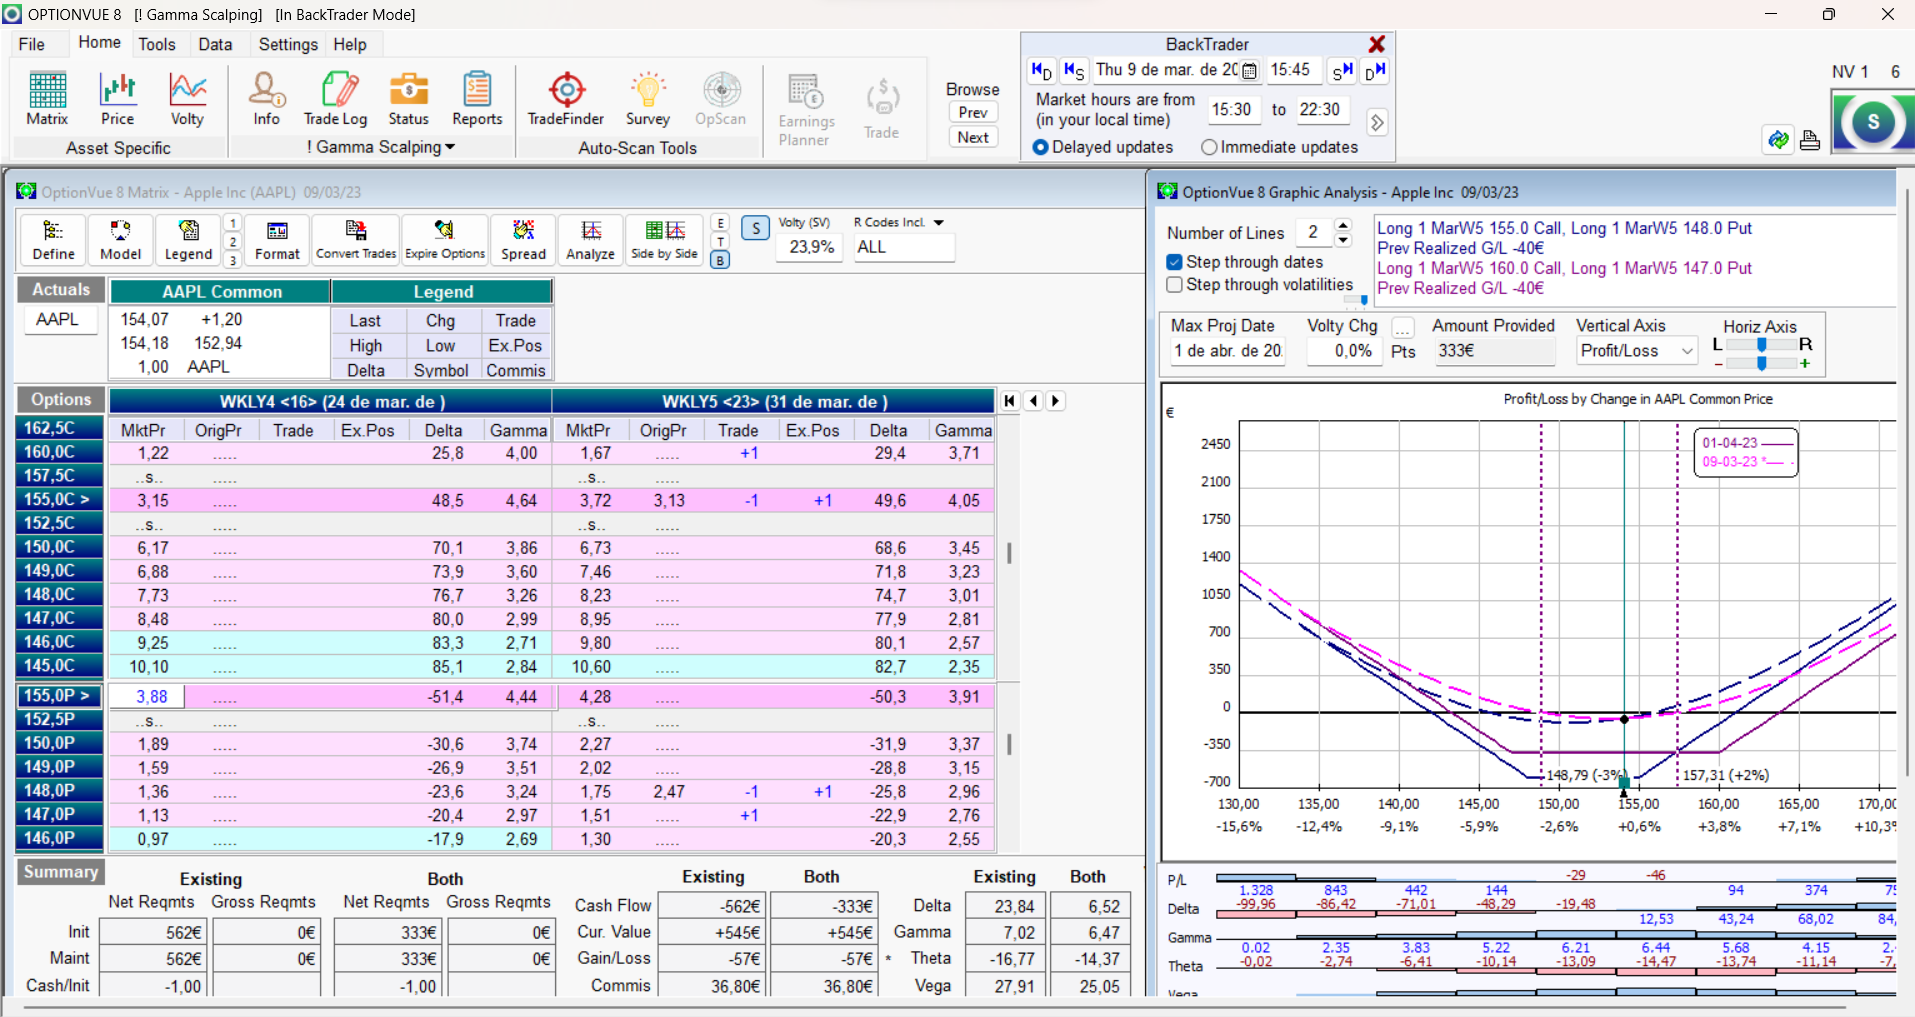This screenshot has width=1915, height=1017.
Task: Click Side by Side view icon
Action: (x=664, y=241)
